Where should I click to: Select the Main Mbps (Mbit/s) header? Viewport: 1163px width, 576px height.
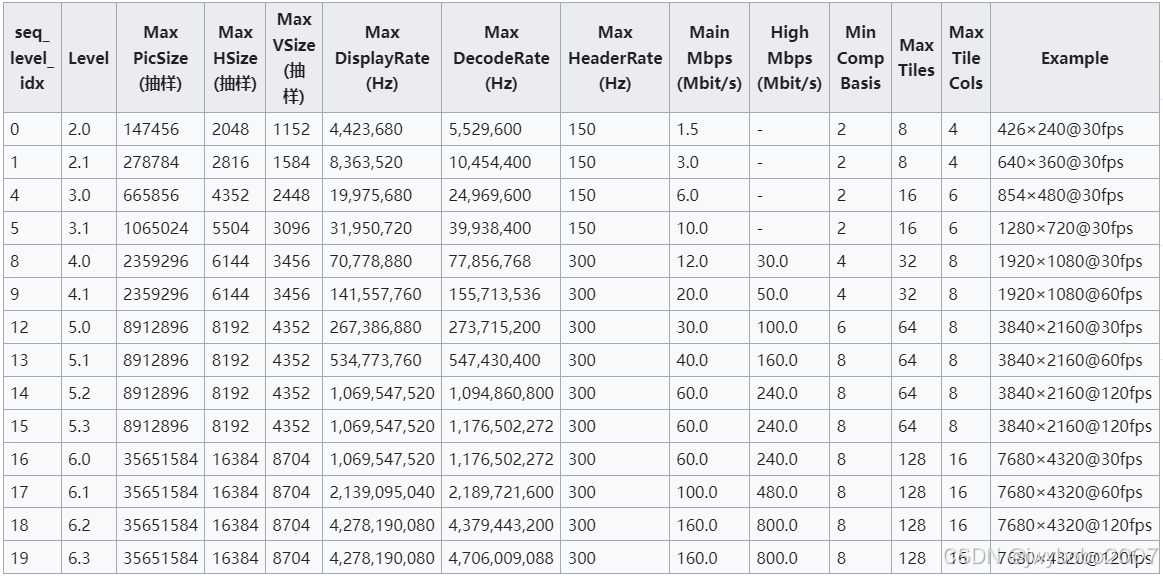click(x=709, y=58)
